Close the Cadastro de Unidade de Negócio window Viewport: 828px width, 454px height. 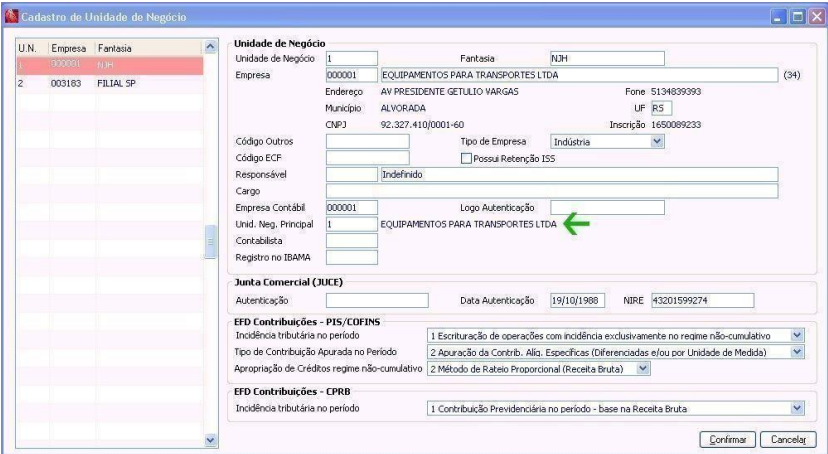point(816,17)
